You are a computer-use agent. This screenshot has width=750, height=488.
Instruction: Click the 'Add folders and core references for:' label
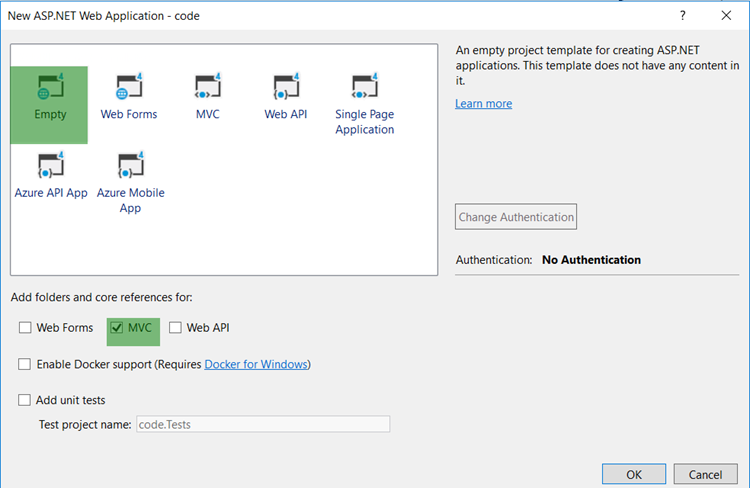[101, 297]
